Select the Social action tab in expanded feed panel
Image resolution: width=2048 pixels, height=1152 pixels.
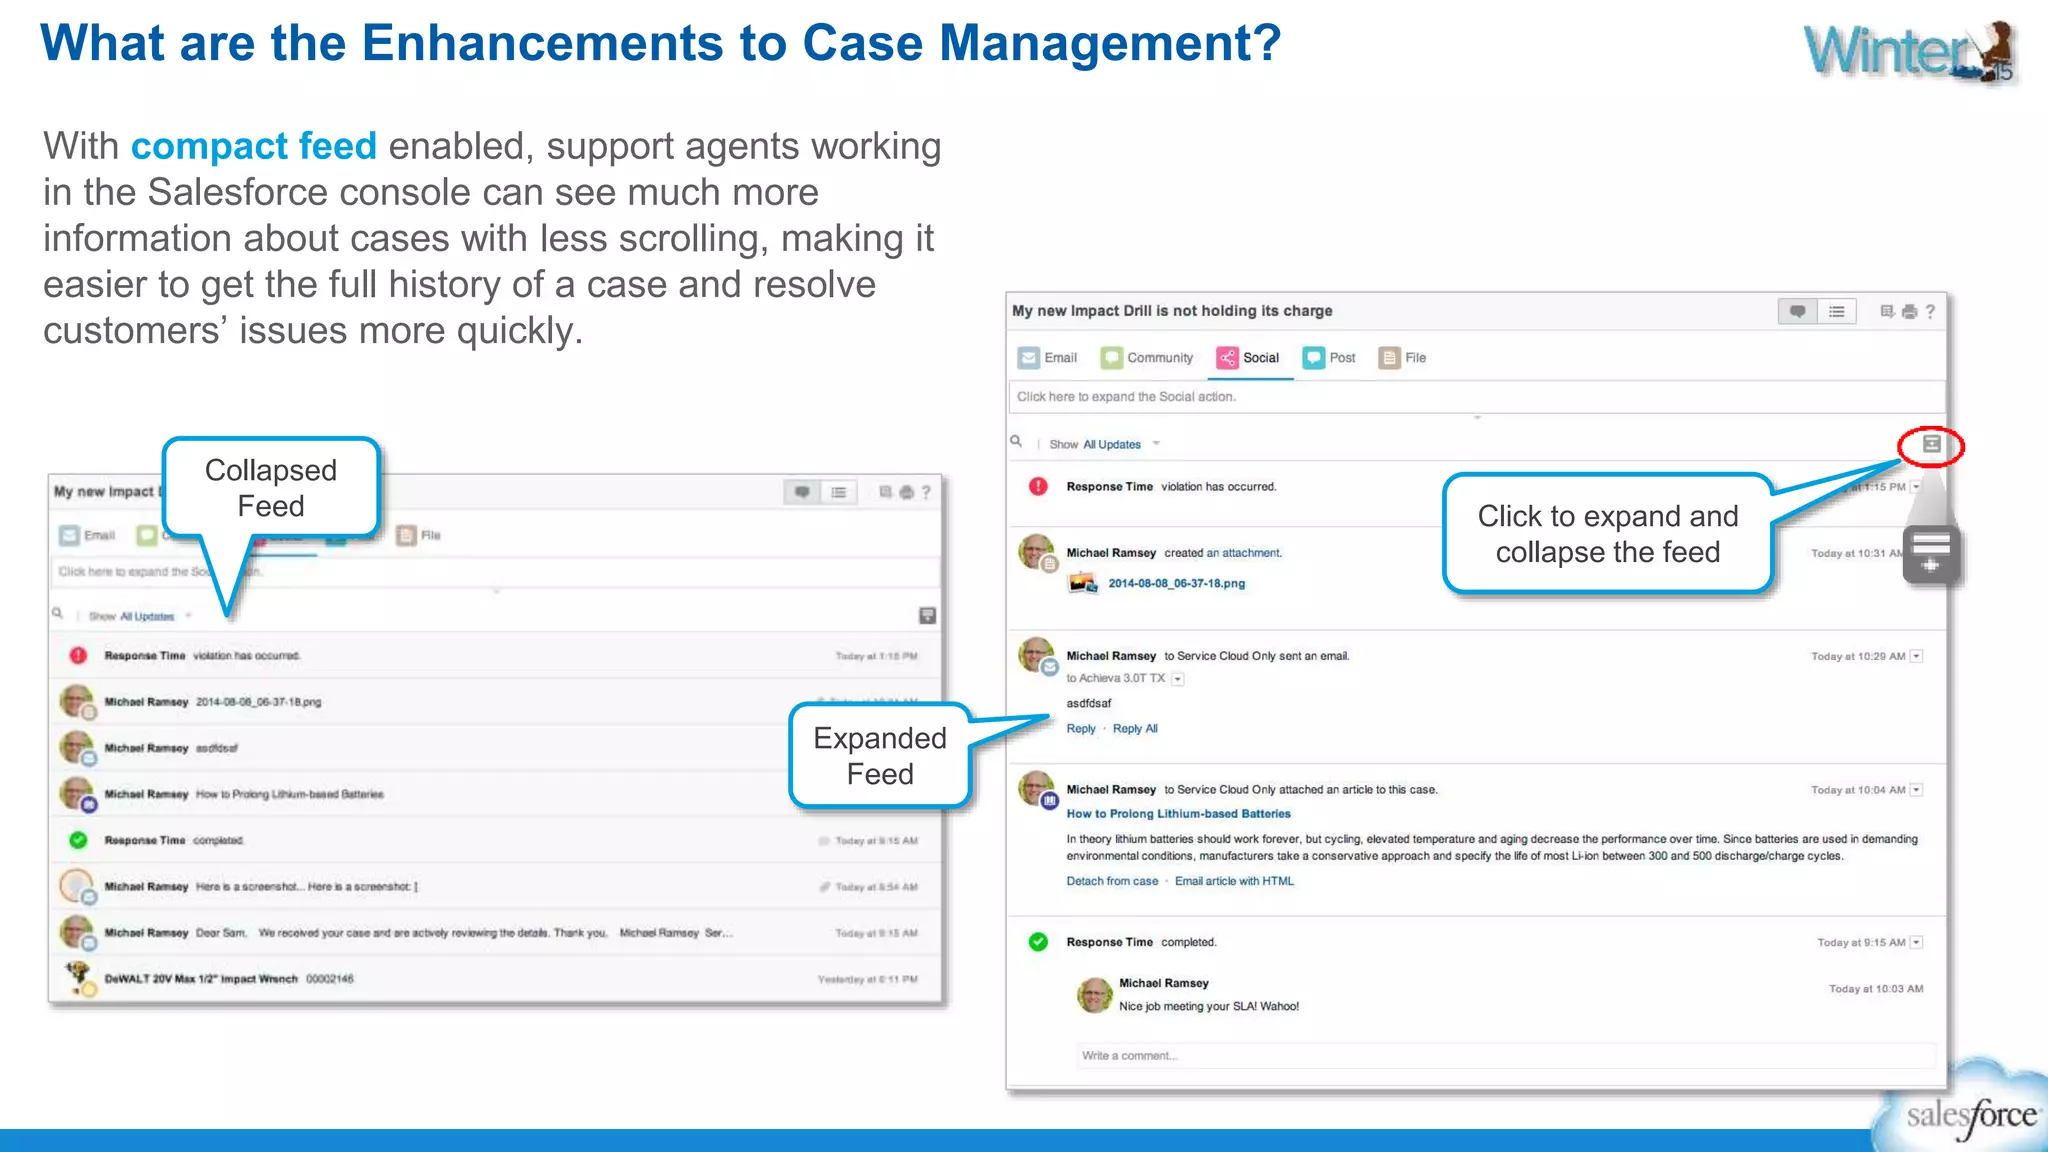1248,358
